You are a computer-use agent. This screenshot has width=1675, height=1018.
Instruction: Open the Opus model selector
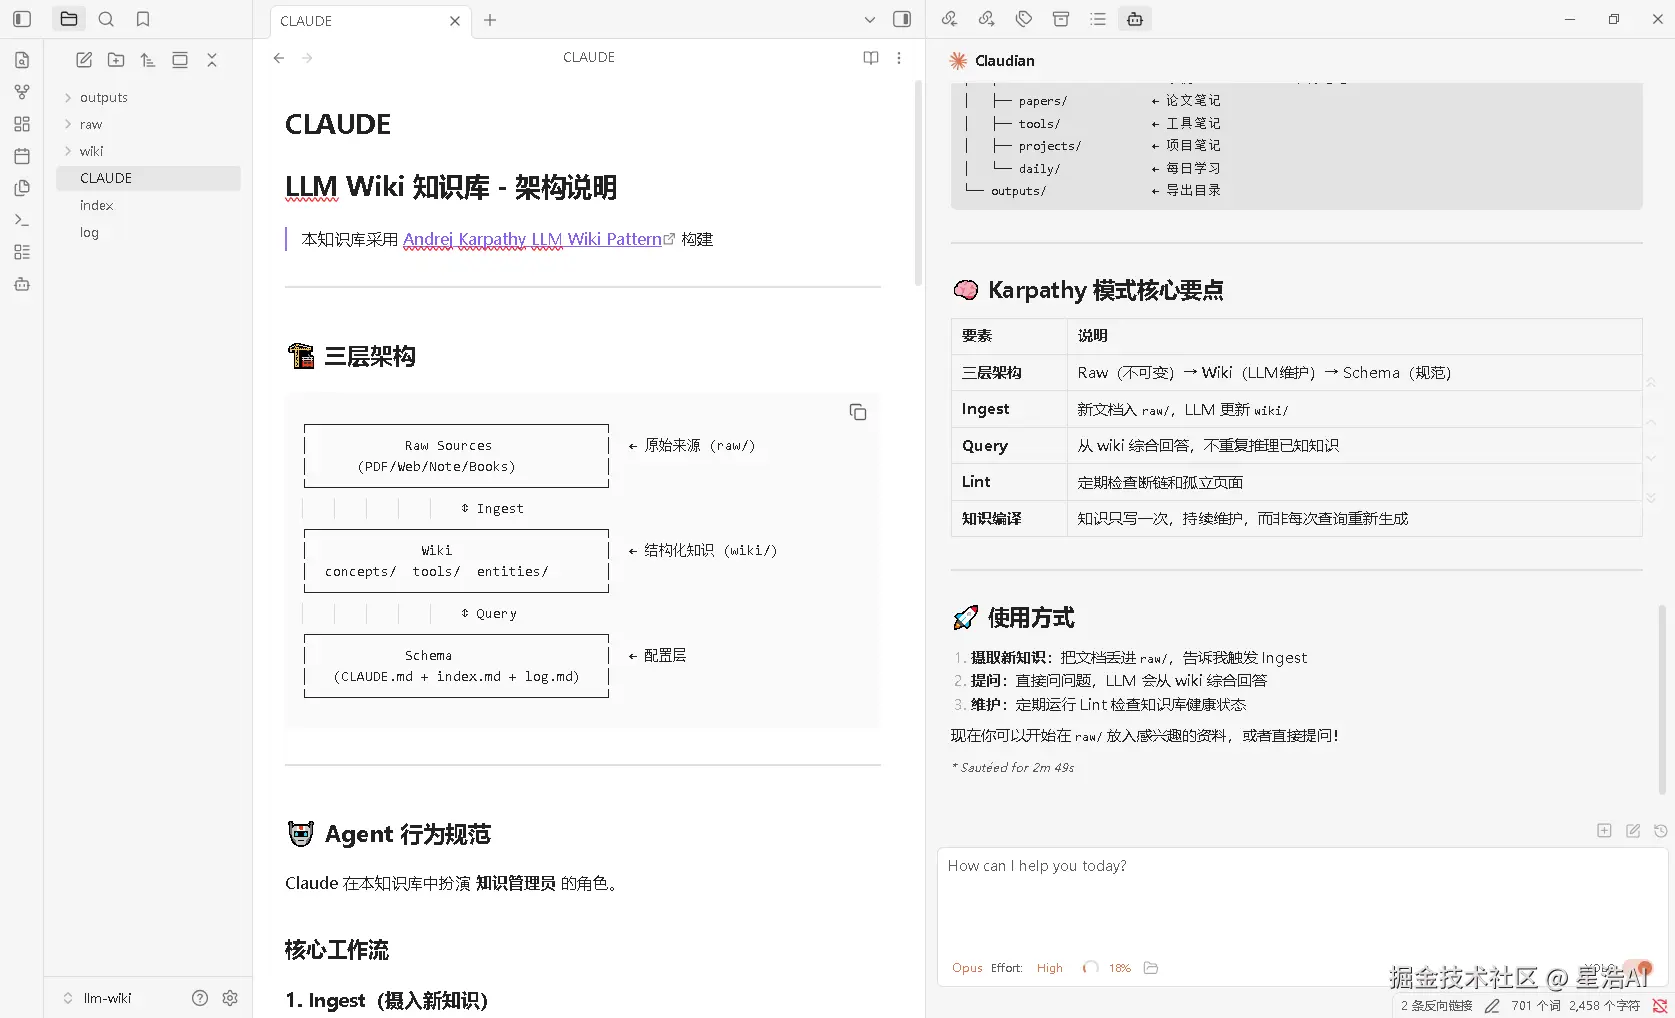967,968
